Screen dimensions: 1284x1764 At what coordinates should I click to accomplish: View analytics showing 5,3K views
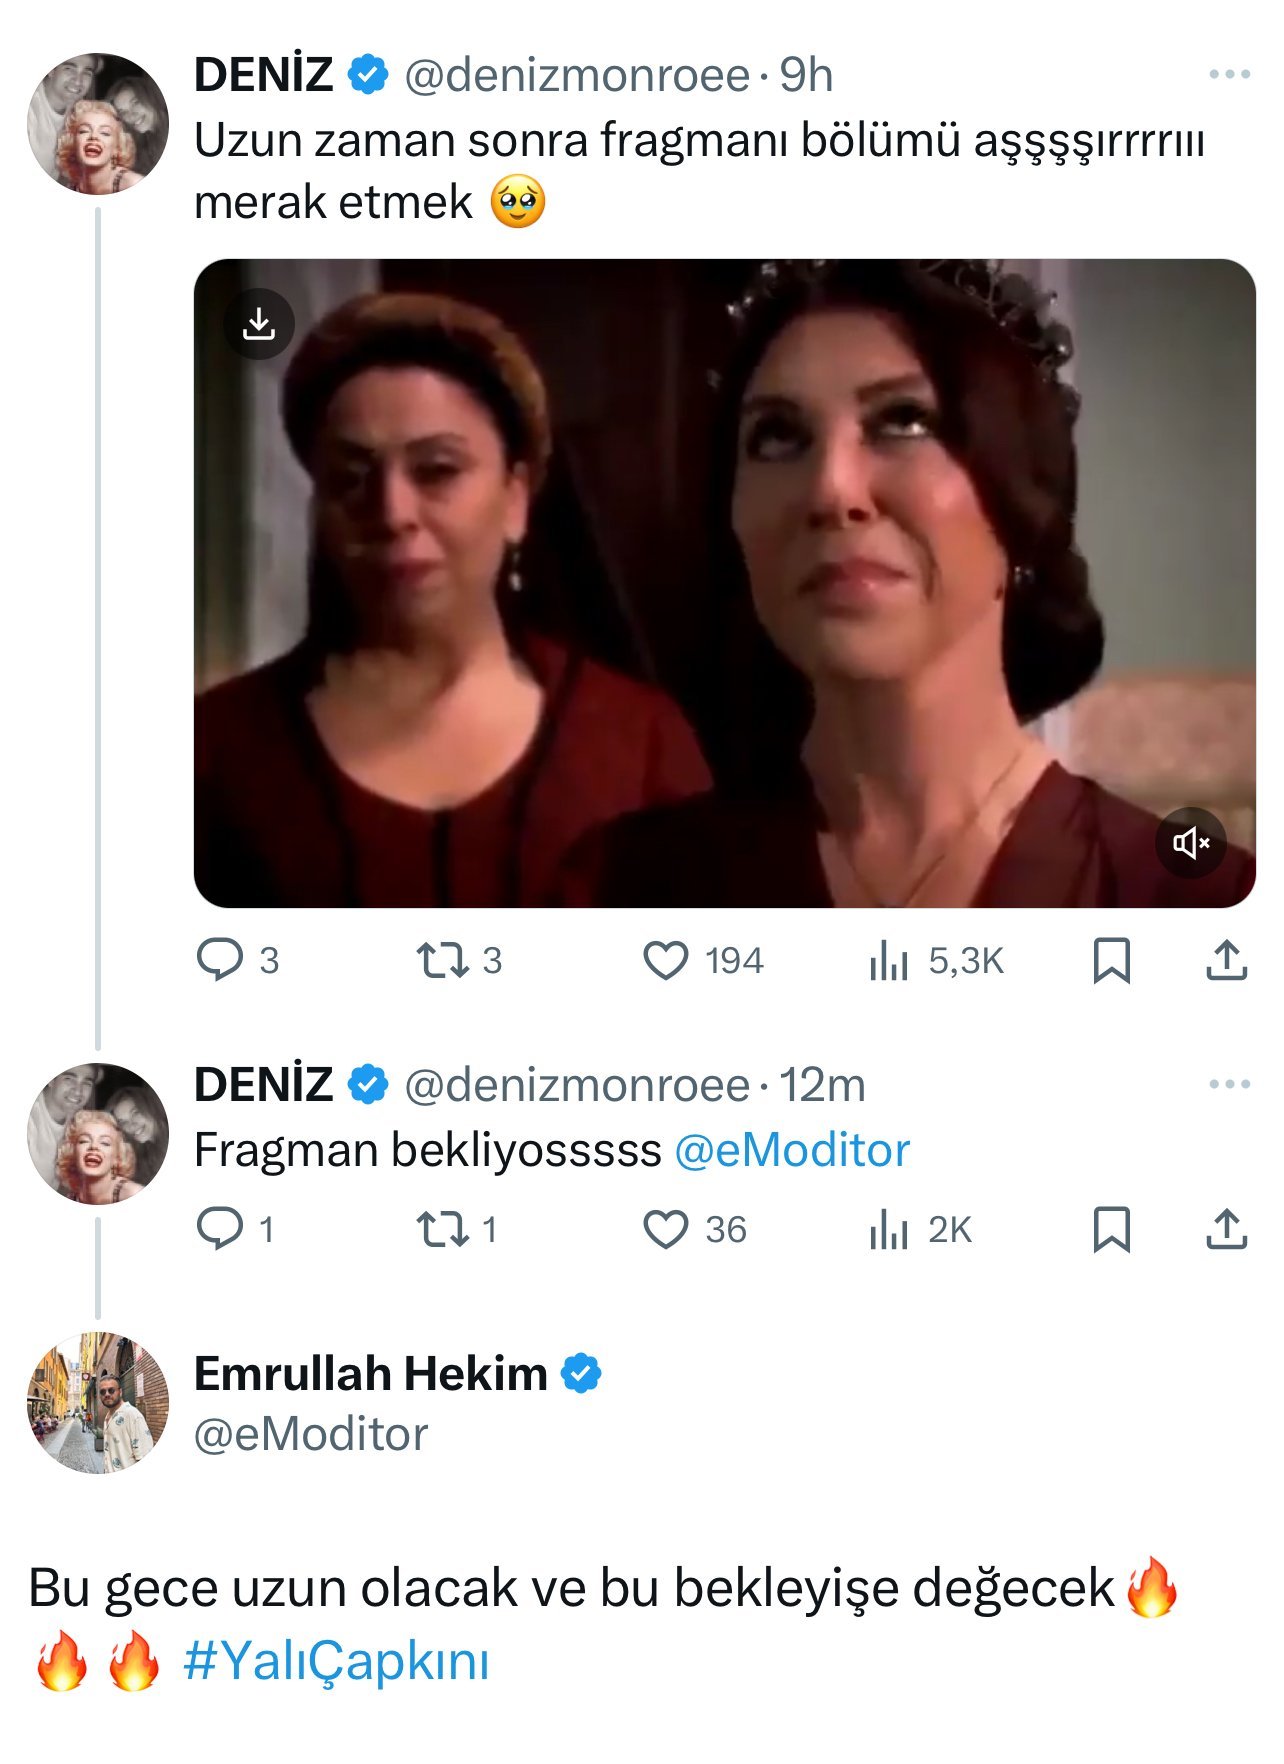888,962
